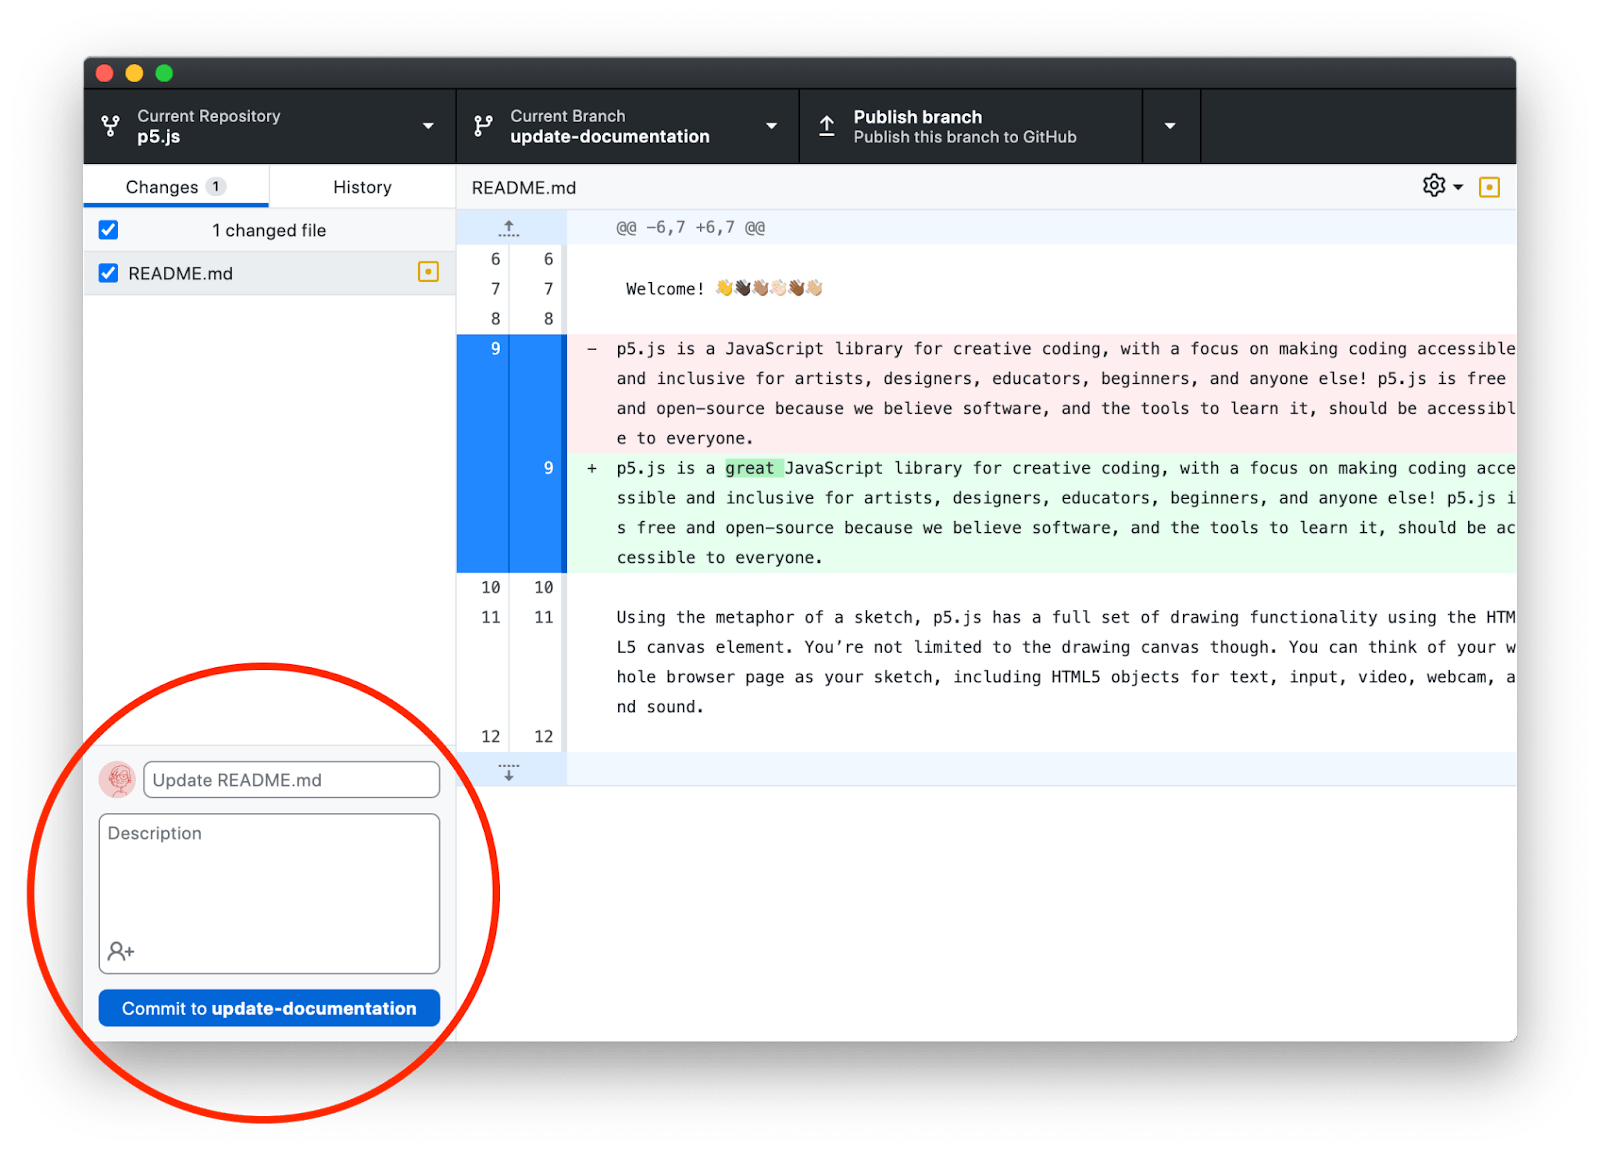Click the commit author avatar

[117, 779]
